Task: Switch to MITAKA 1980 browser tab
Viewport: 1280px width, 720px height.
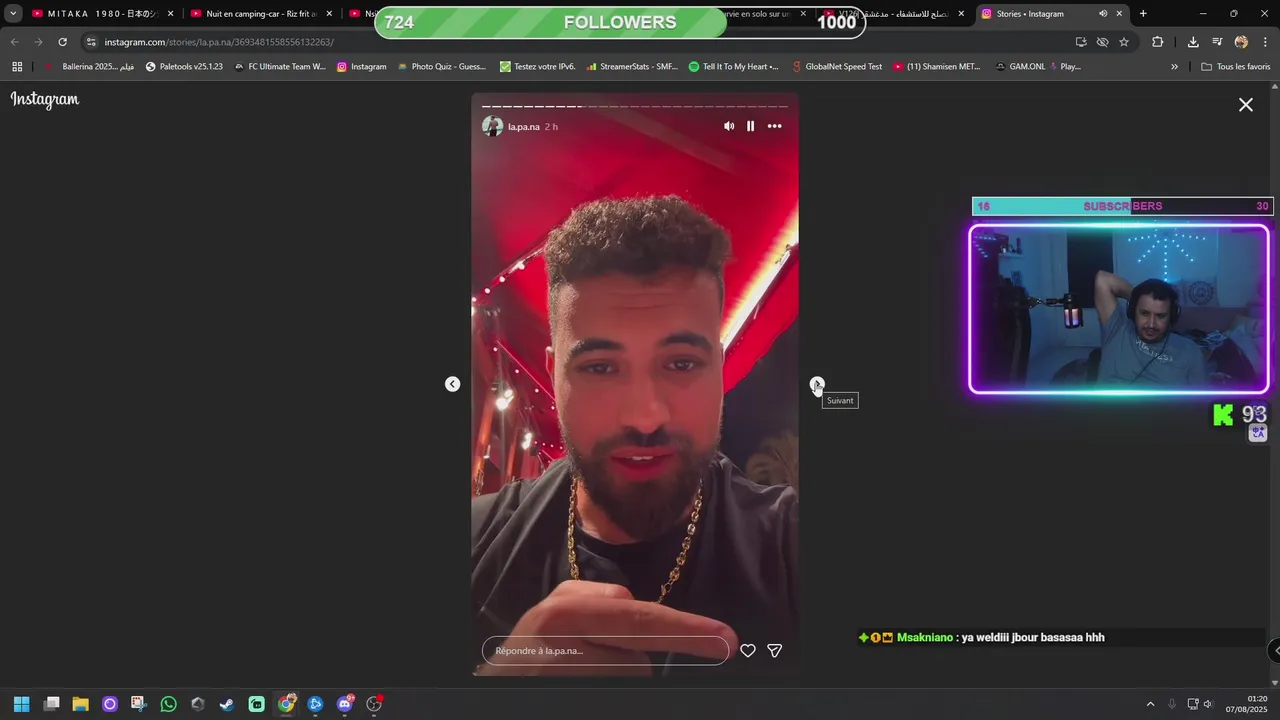Action: coord(104,14)
